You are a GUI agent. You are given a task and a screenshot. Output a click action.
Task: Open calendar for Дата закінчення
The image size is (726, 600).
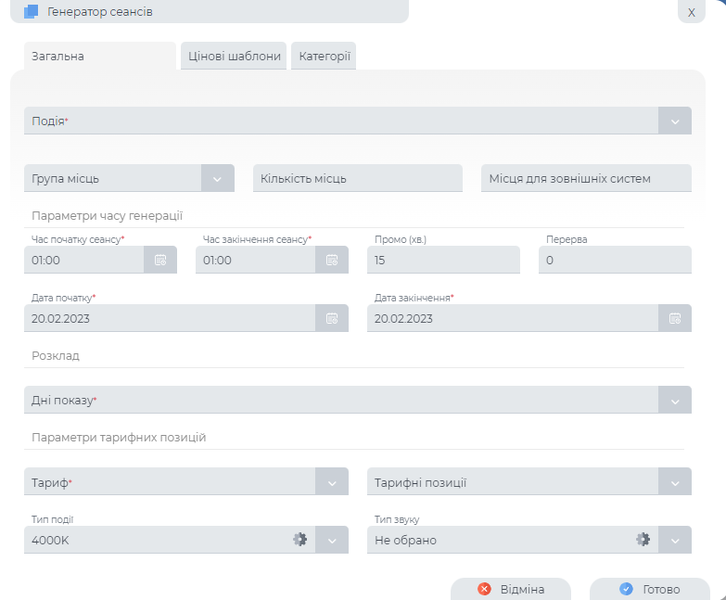pyautogui.click(x=675, y=318)
